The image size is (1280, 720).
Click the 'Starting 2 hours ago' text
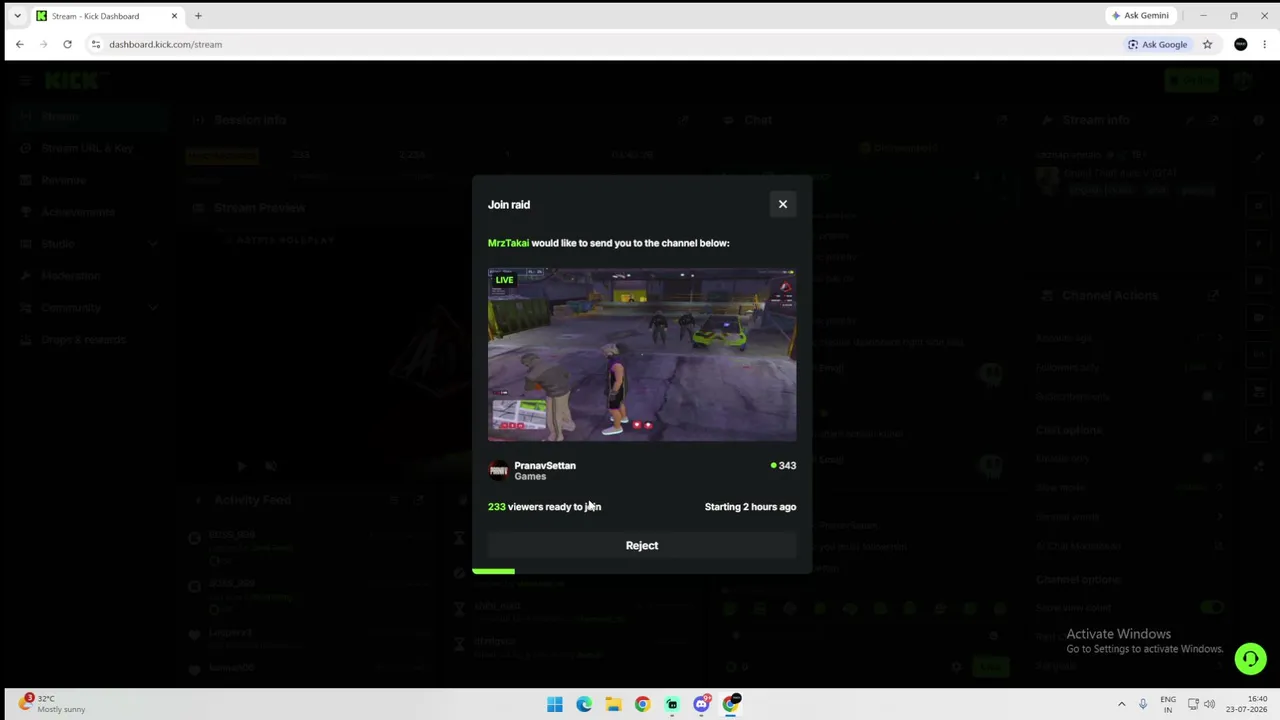point(750,507)
